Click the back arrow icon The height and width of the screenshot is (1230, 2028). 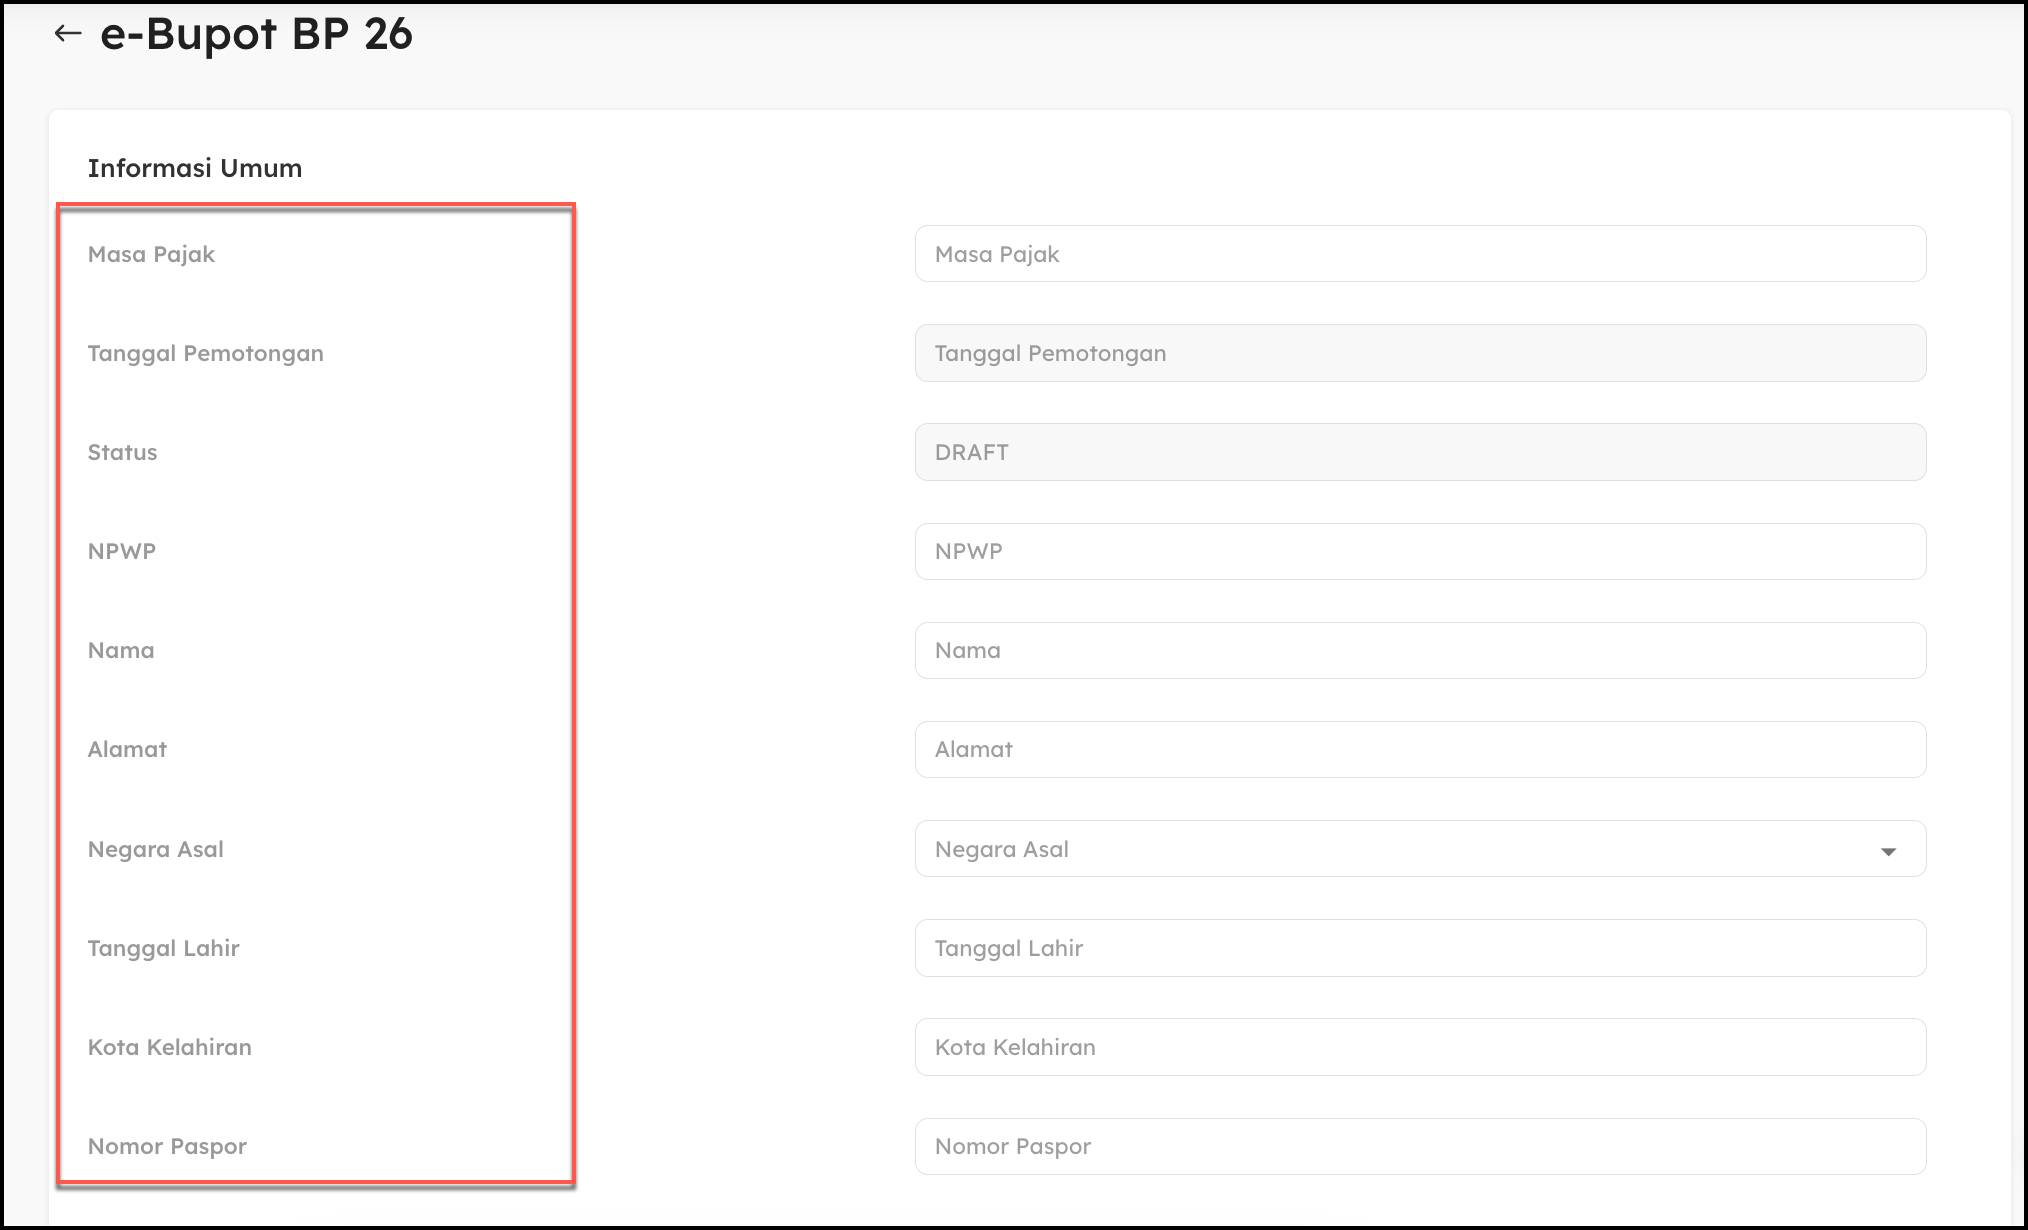(x=67, y=33)
